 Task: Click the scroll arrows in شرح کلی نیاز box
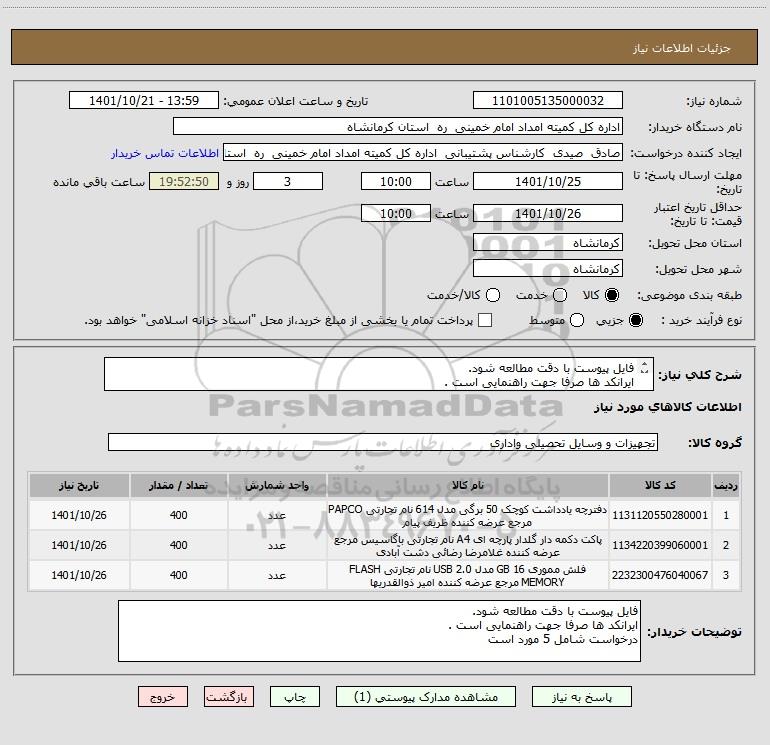(x=645, y=367)
